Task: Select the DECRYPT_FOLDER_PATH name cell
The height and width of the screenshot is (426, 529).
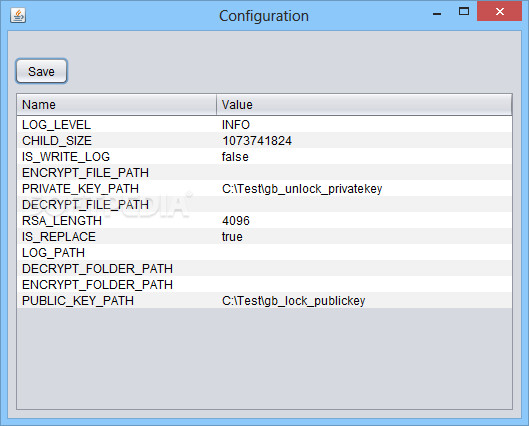Action: pos(117,268)
